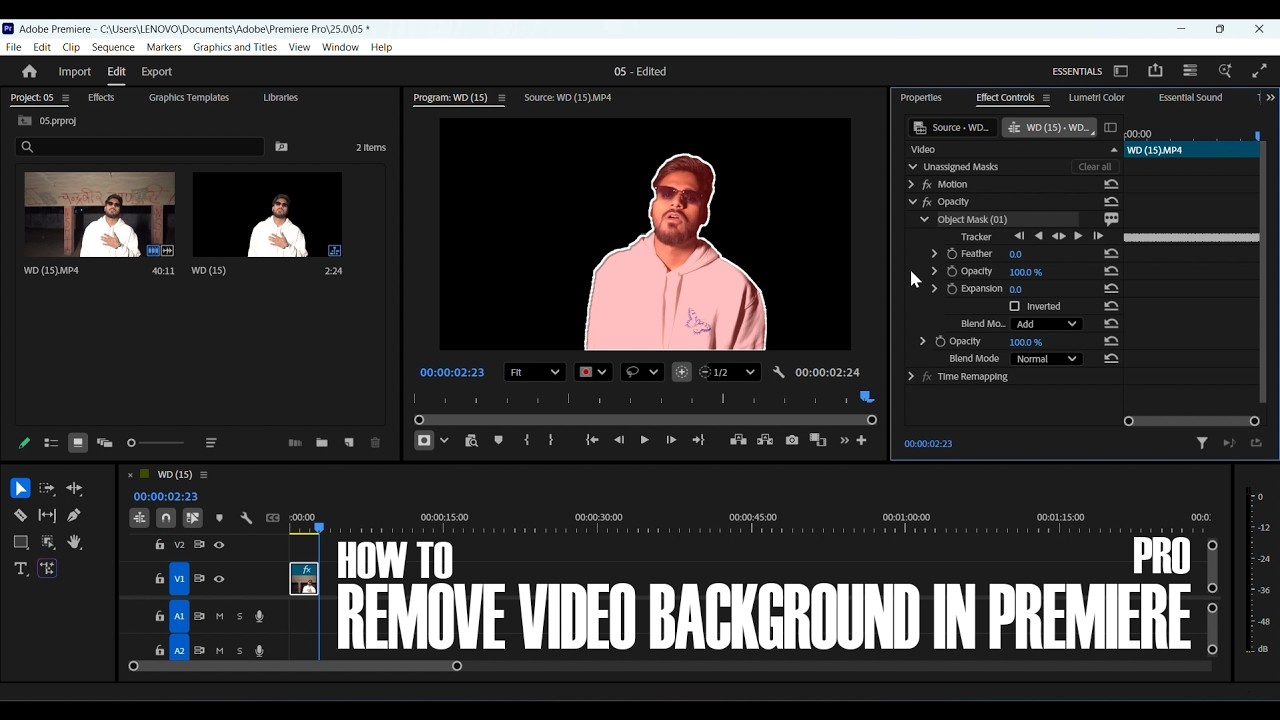Image resolution: width=1280 pixels, height=720 pixels.
Task: Go to In point
Action: point(592,440)
